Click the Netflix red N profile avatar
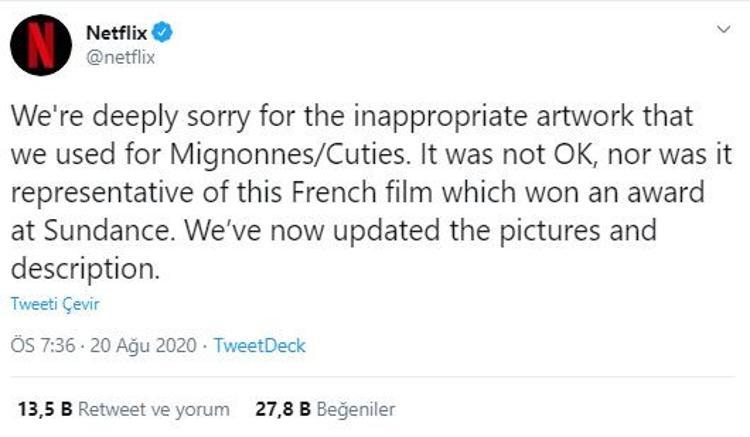 pyautogui.click(x=41, y=46)
